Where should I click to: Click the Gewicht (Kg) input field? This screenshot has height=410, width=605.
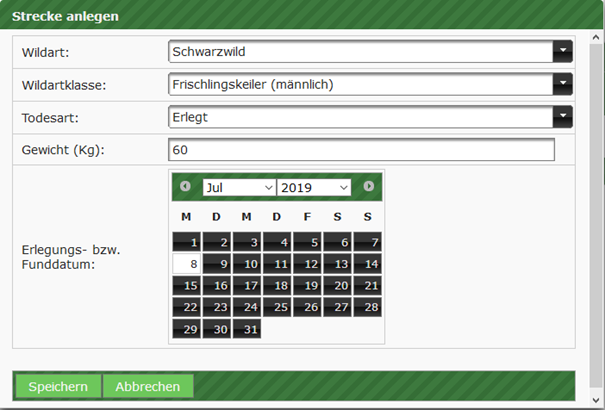361,150
